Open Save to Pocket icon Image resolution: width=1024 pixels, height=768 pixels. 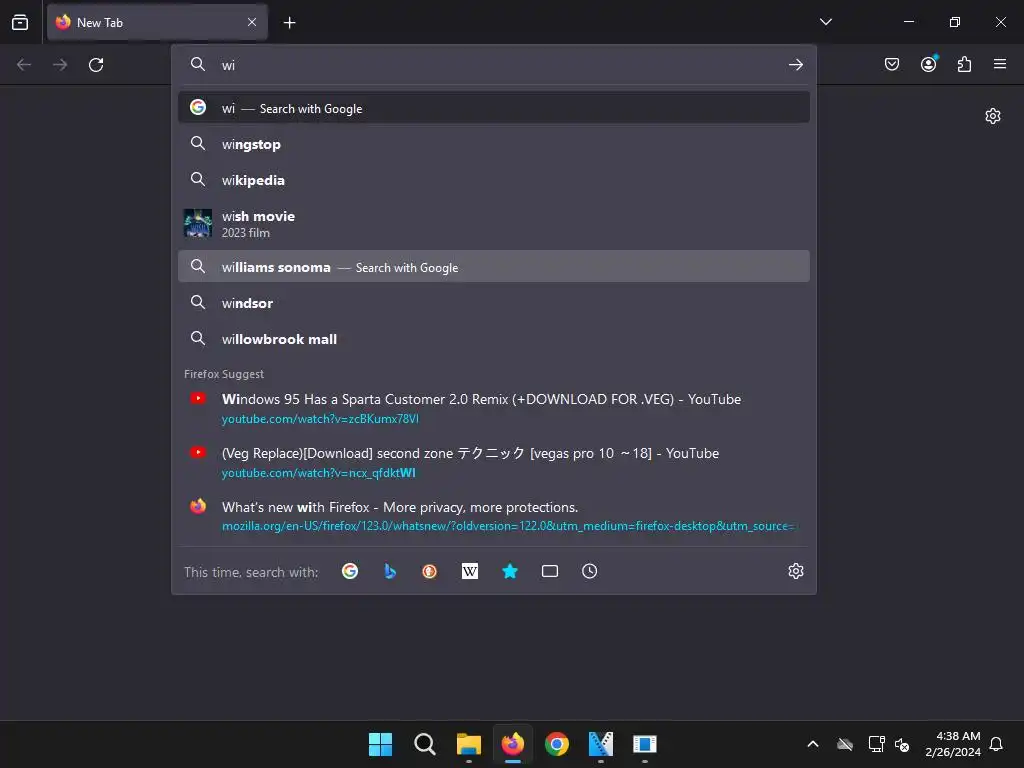(x=891, y=64)
